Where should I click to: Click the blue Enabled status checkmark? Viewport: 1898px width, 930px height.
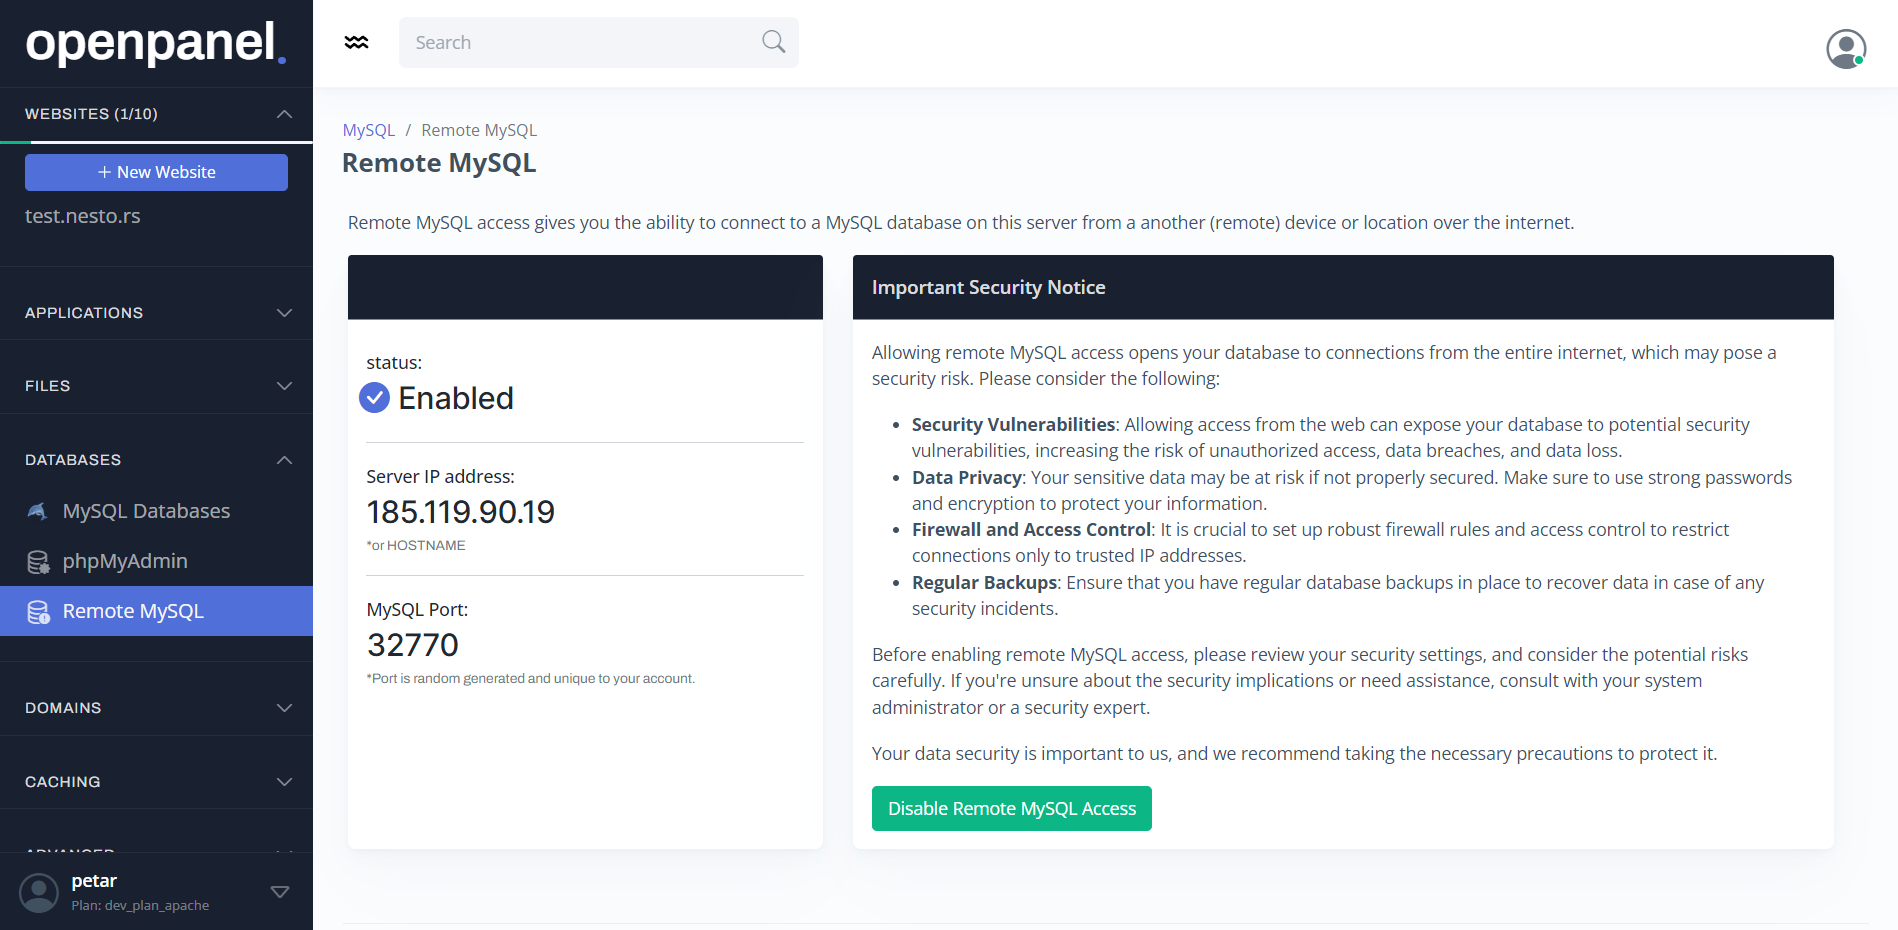[374, 398]
